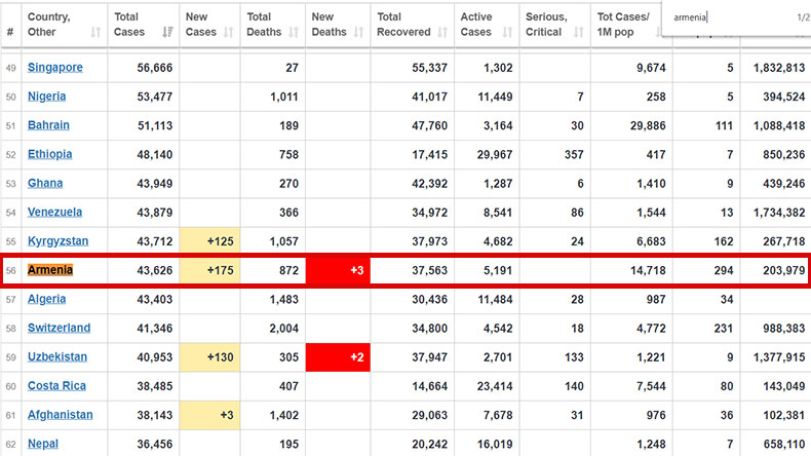Sort by Total Deaths arrow icon
811x456 pixels.
(294, 33)
